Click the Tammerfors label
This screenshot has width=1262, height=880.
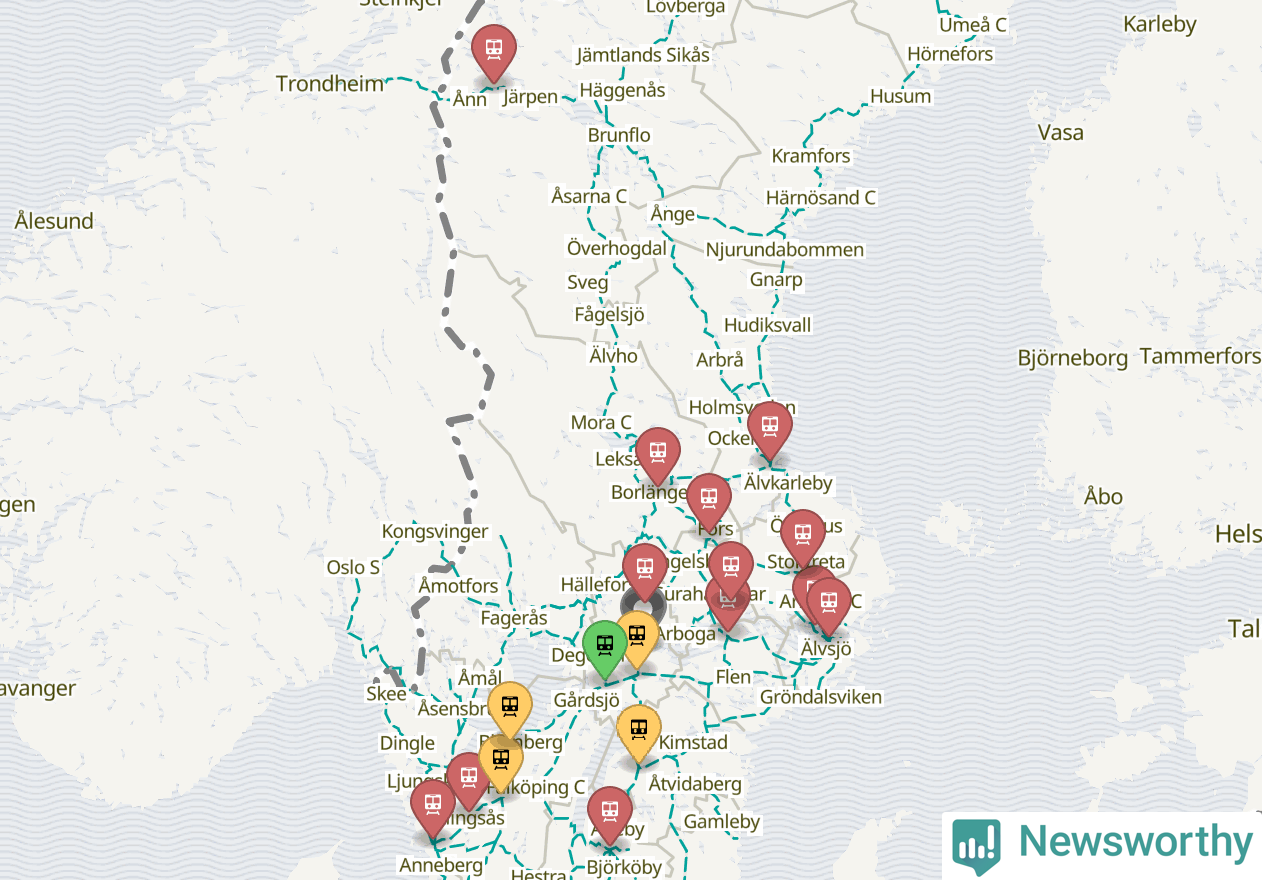click(1200, 356)
